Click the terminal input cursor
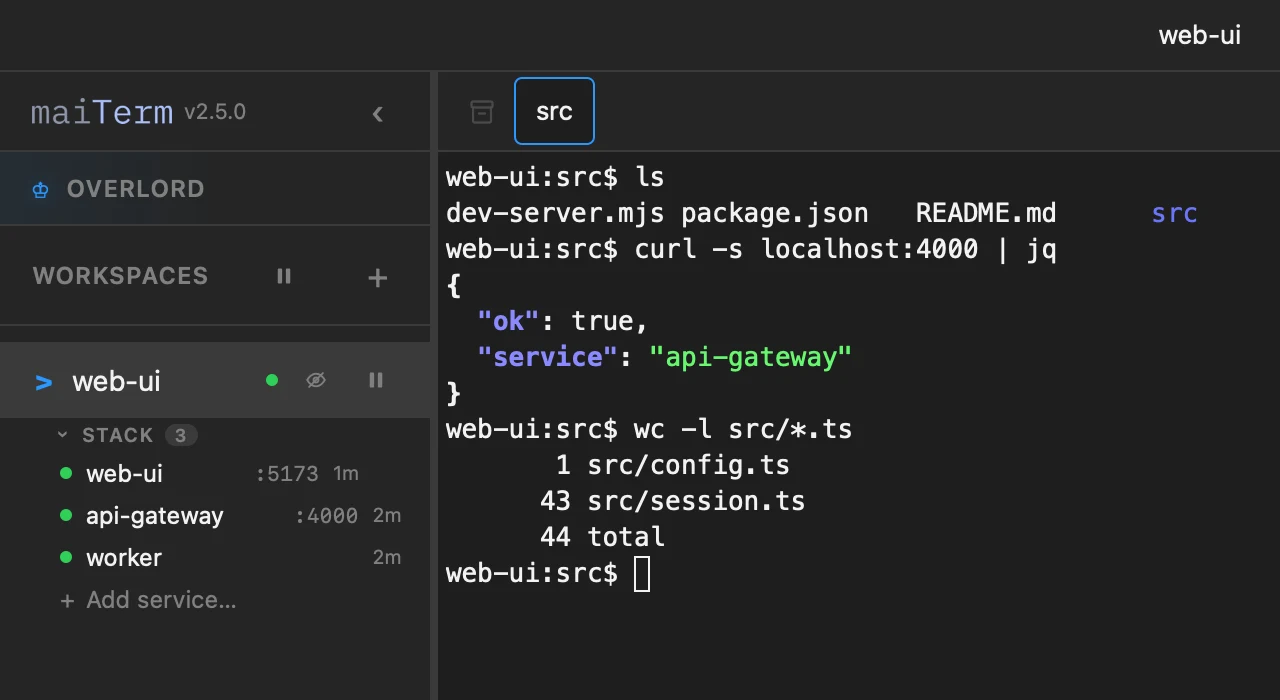 (642, 574)
